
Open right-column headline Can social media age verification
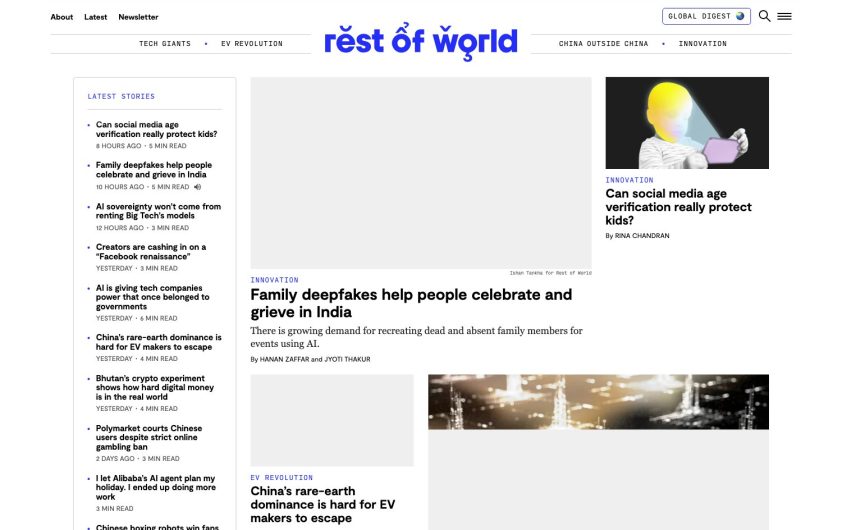click(678, 207)
